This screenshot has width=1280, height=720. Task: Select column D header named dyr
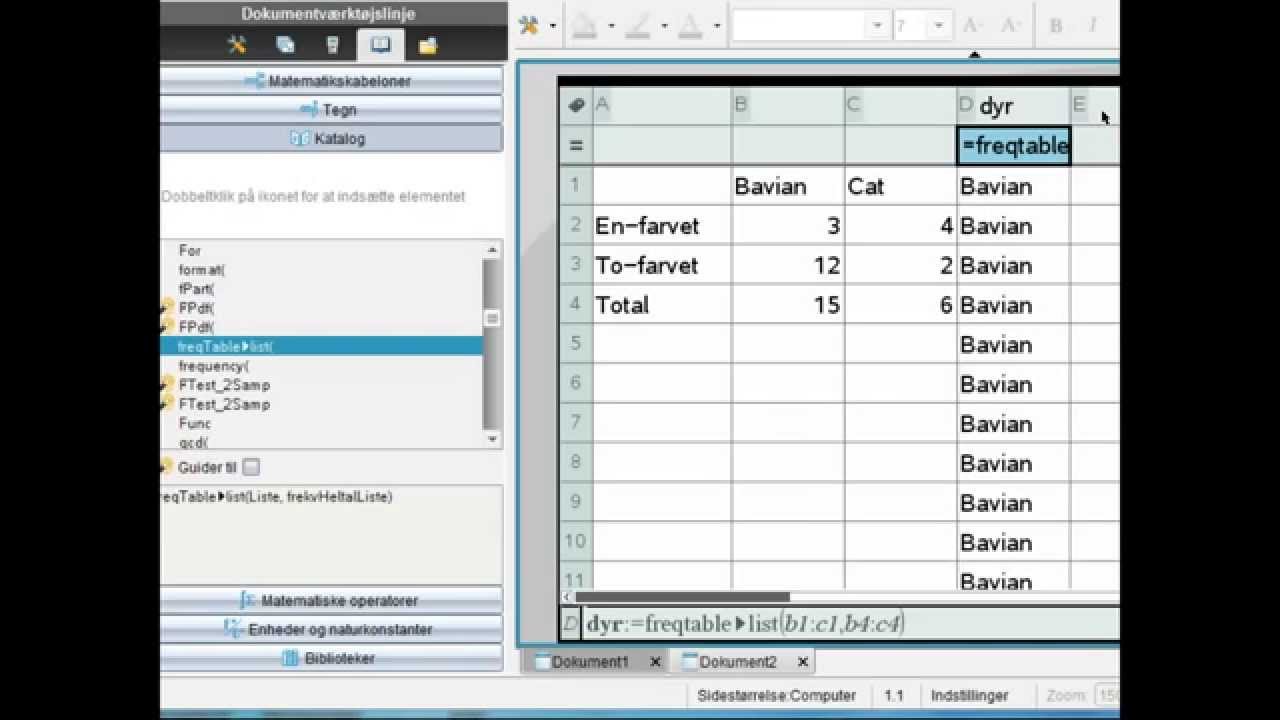pyautogui.click(x=1014, y=105)
